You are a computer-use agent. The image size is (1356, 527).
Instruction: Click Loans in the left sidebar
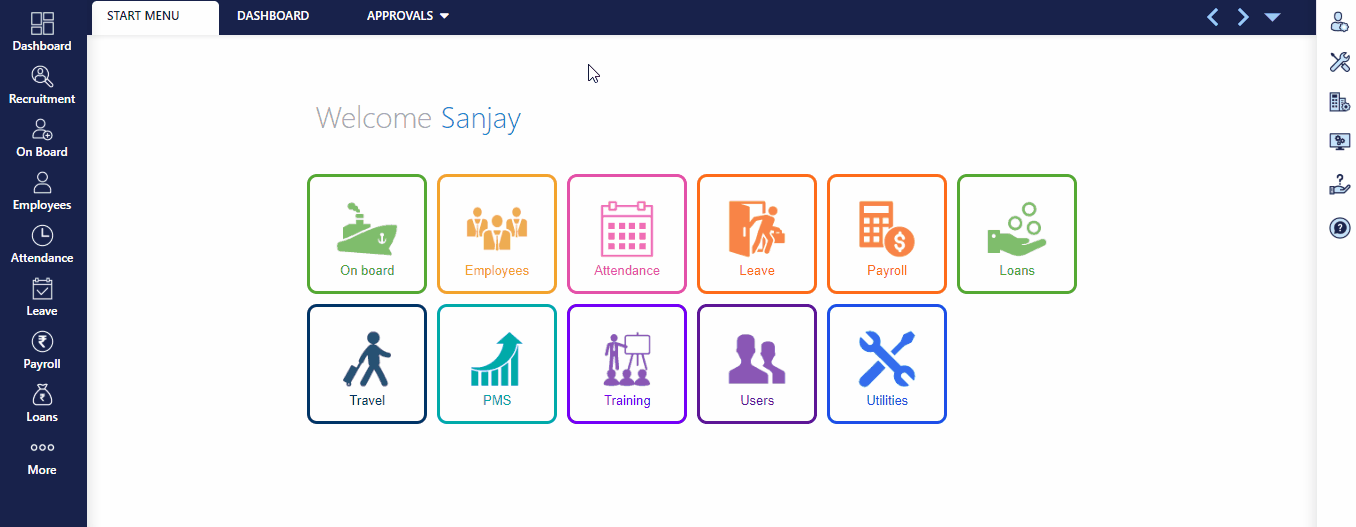pyautogui.click(x=42, y=403)
